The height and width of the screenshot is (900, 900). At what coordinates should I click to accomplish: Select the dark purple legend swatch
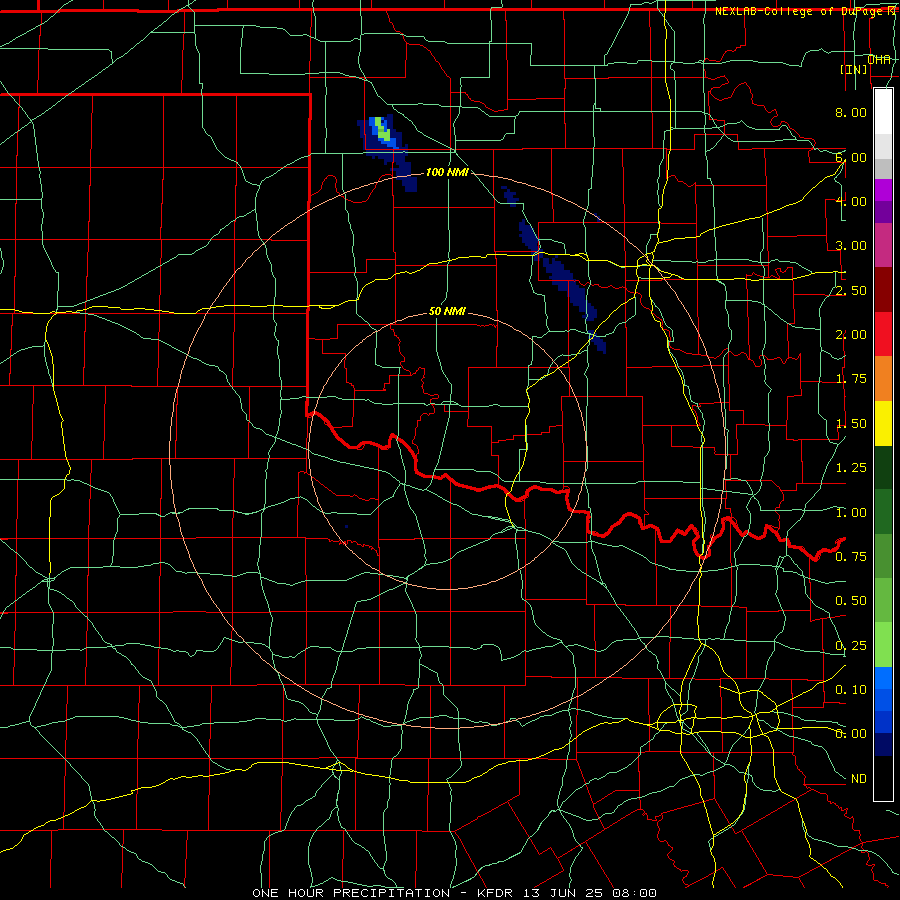tap(883, 212)
